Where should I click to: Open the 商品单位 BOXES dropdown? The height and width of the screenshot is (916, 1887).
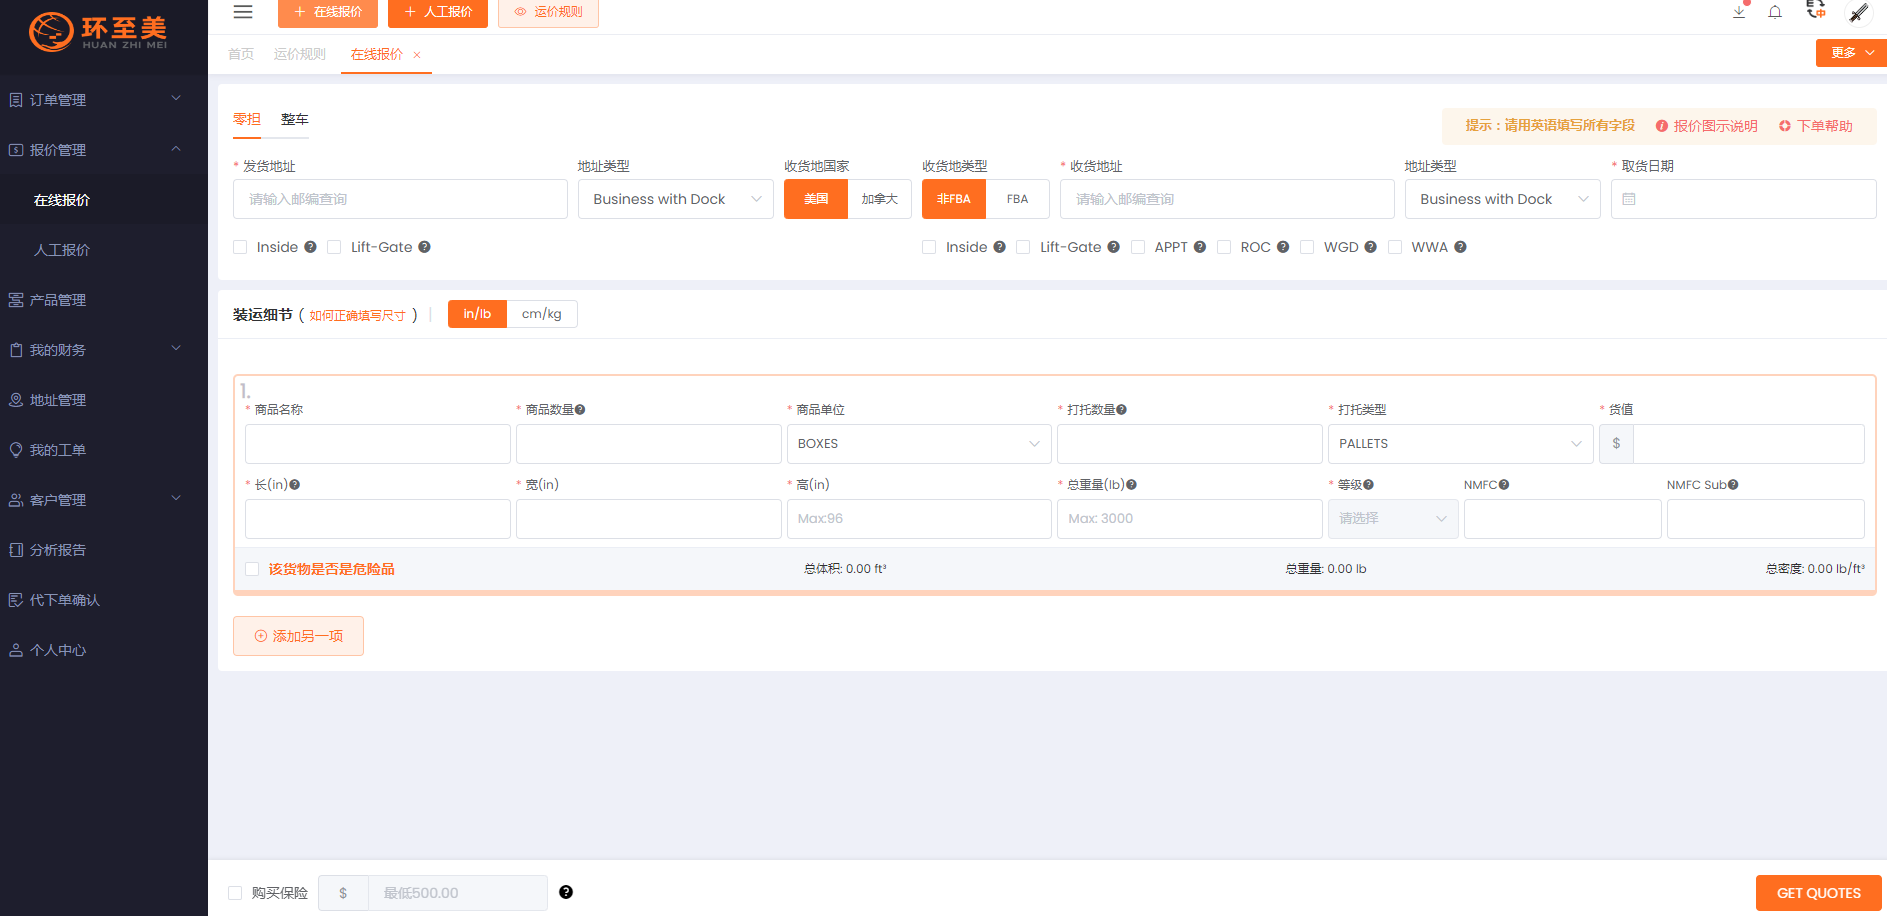pyautogui.click(x=918, y=444)
